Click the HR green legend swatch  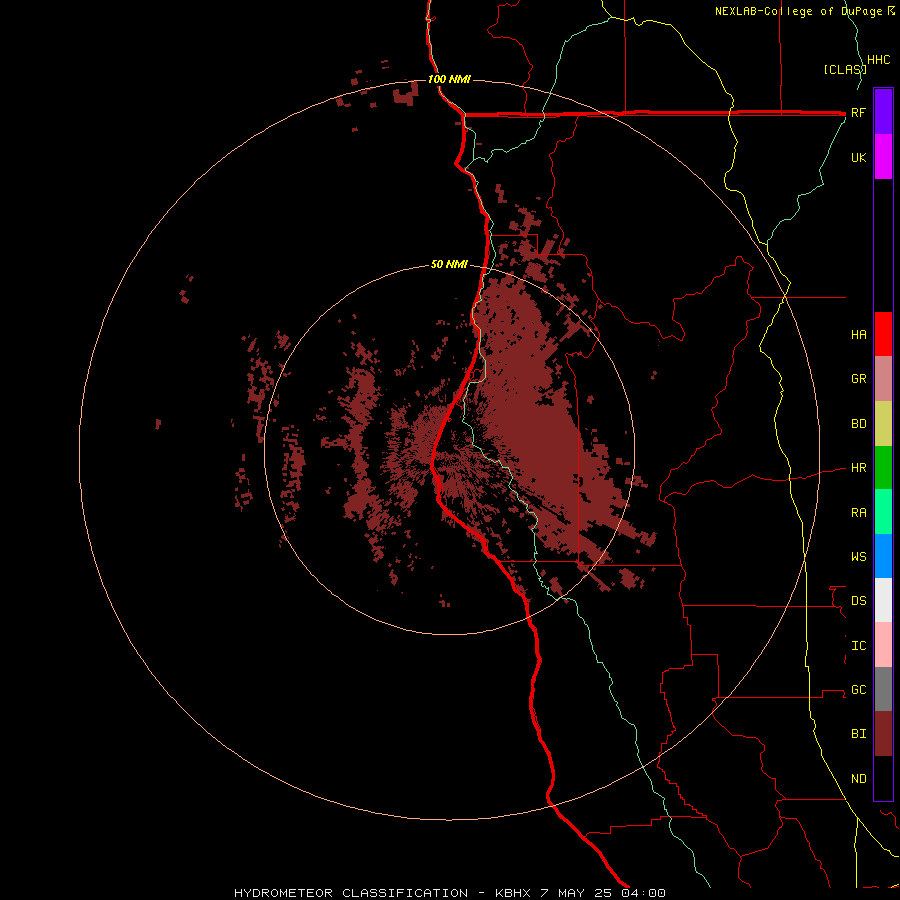pyautogui.click(x=883, y=468)
